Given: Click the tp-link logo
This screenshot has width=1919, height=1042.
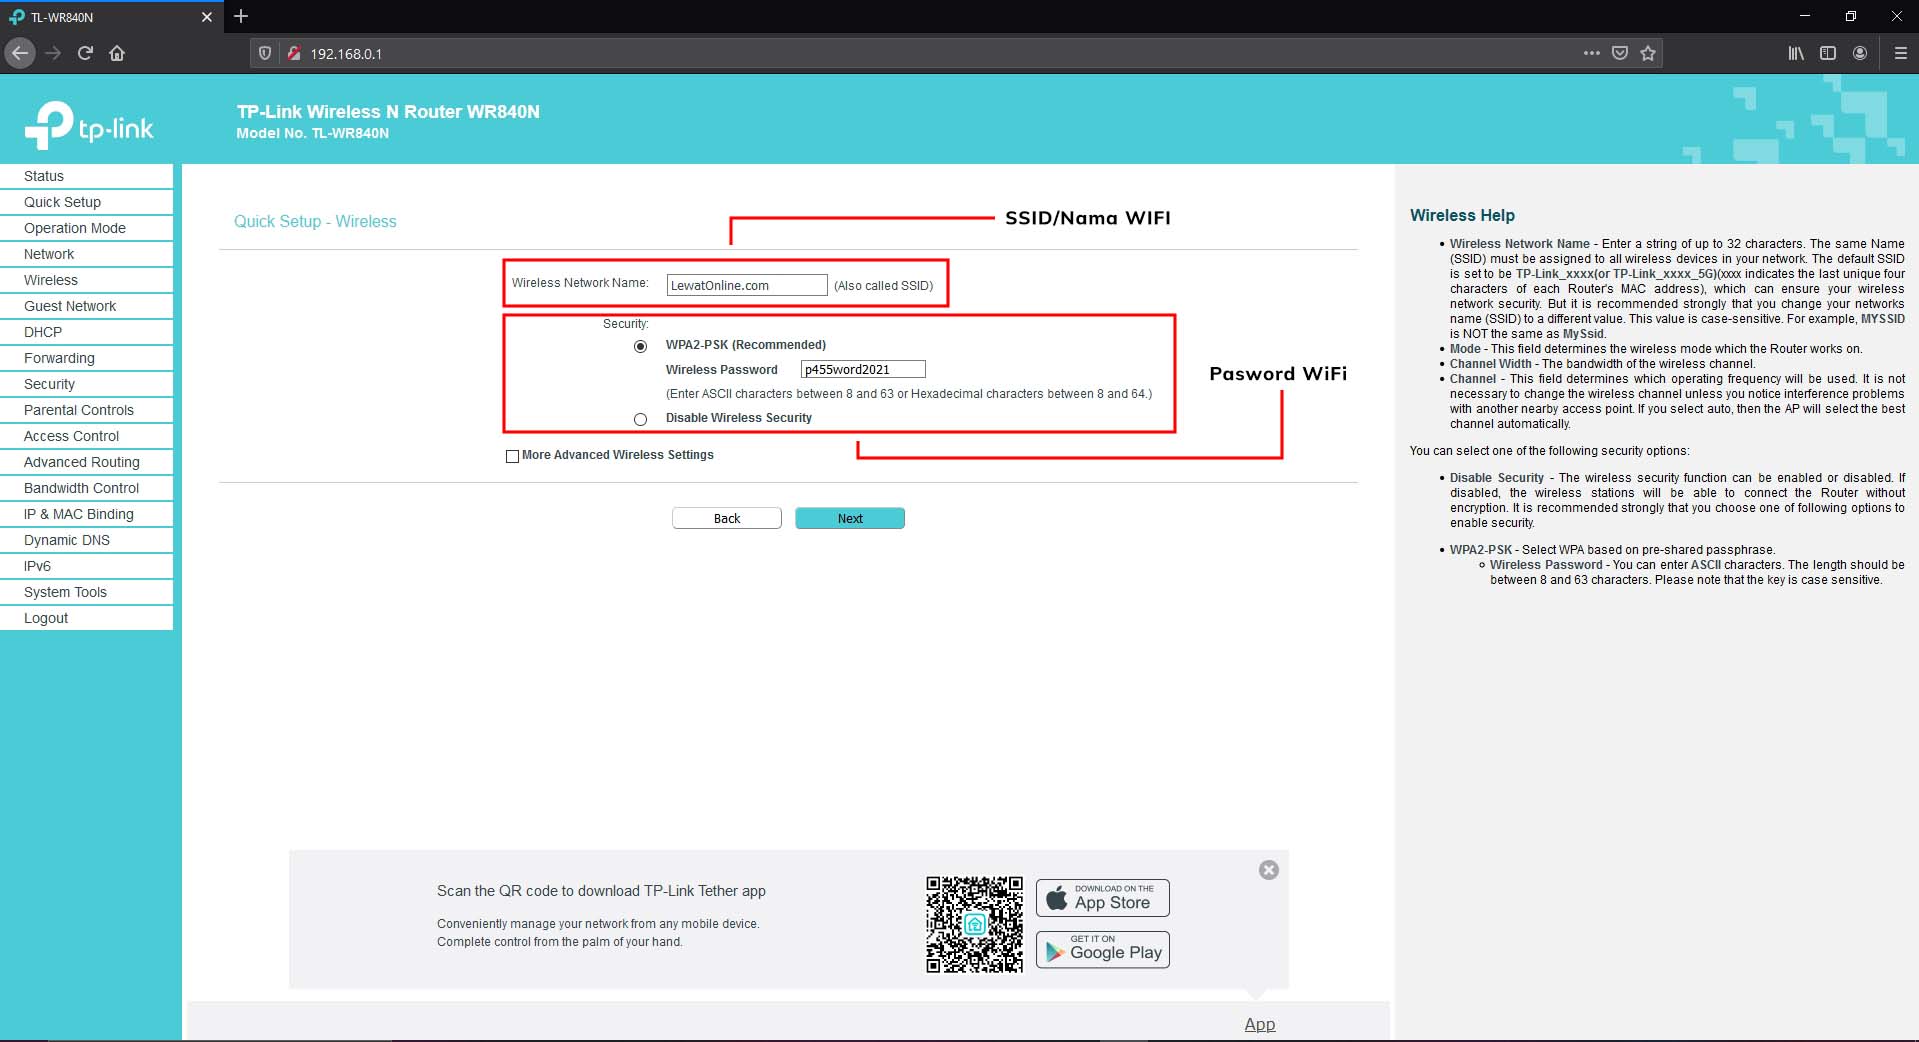Looking at the screenshot, I should [89, 126].
